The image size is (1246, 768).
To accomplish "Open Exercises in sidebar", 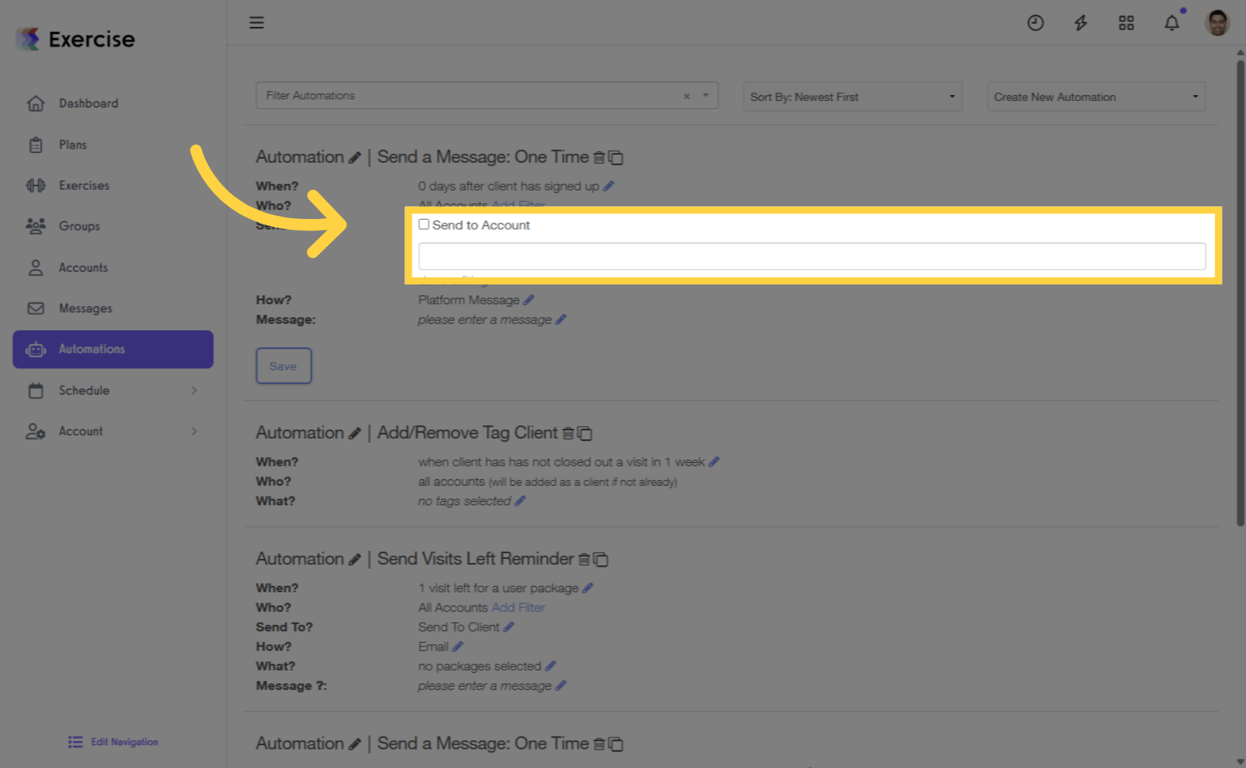I will (113, 185).
